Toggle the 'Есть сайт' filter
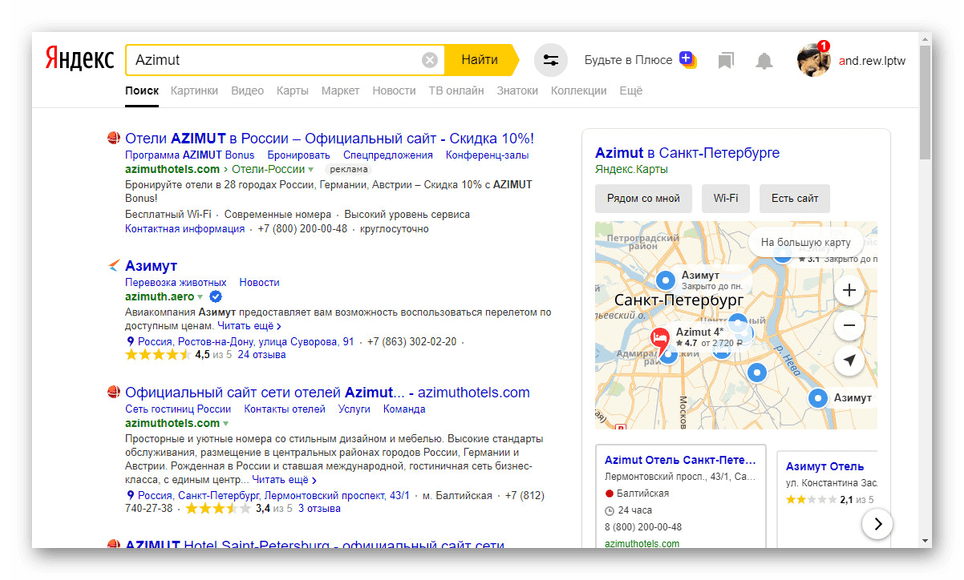Screen dimensions: 964x580 pos(794,198)
